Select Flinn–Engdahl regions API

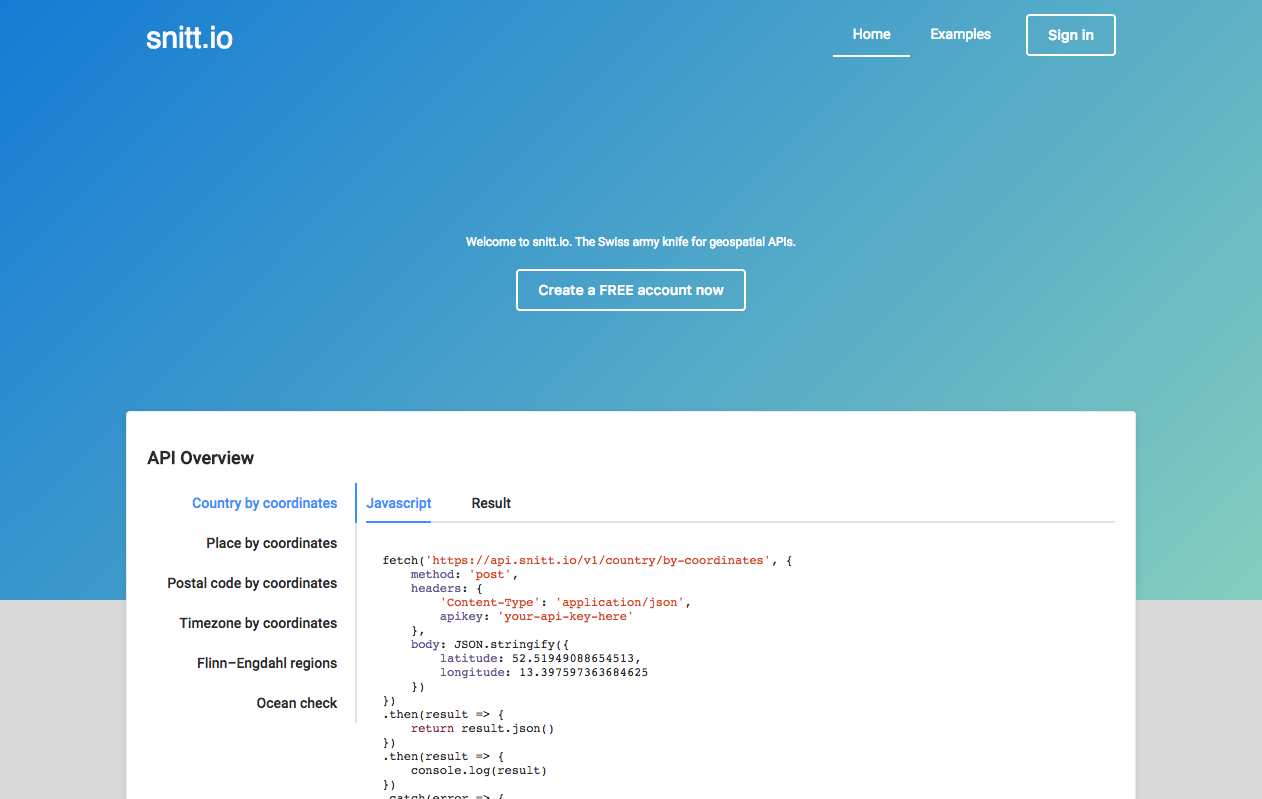[267, 663]
